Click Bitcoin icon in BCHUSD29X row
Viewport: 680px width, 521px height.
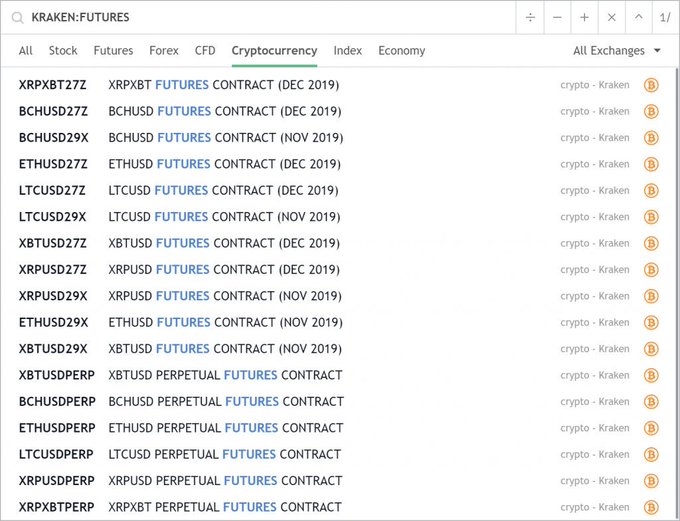[651, 138]
